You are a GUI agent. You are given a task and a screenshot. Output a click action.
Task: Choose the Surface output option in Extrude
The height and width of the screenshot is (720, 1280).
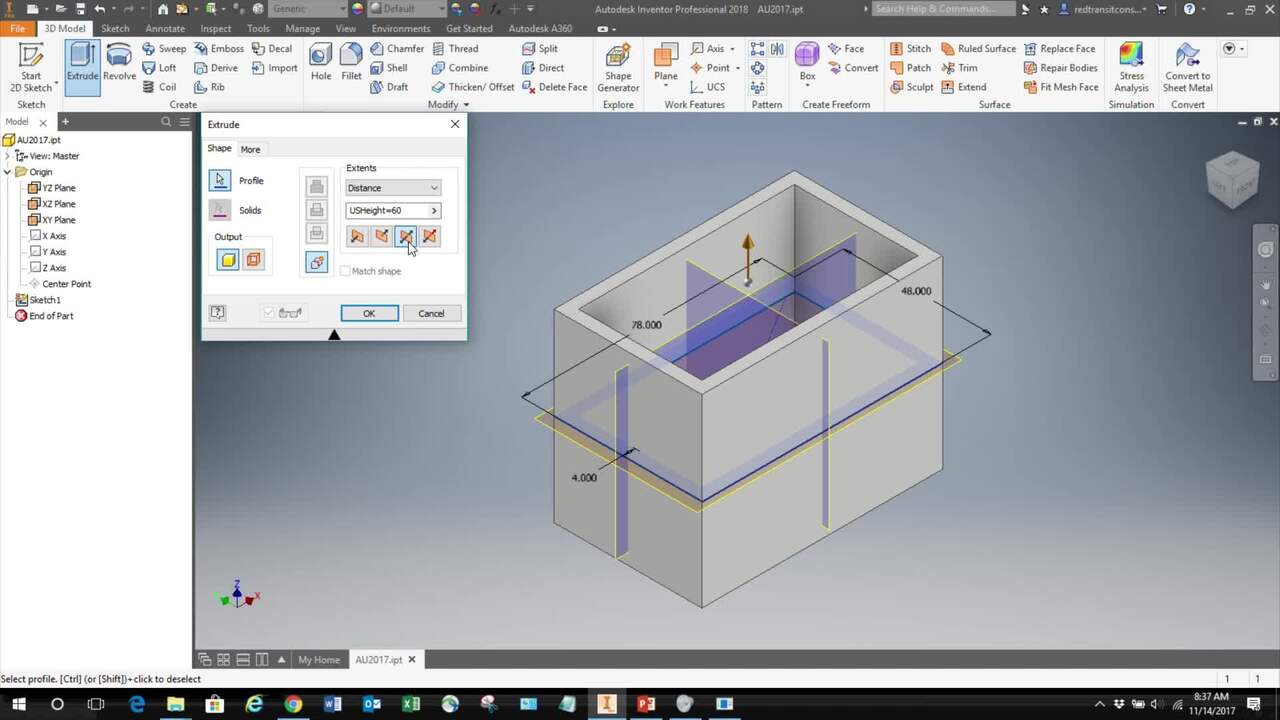[x=253, y=259]
